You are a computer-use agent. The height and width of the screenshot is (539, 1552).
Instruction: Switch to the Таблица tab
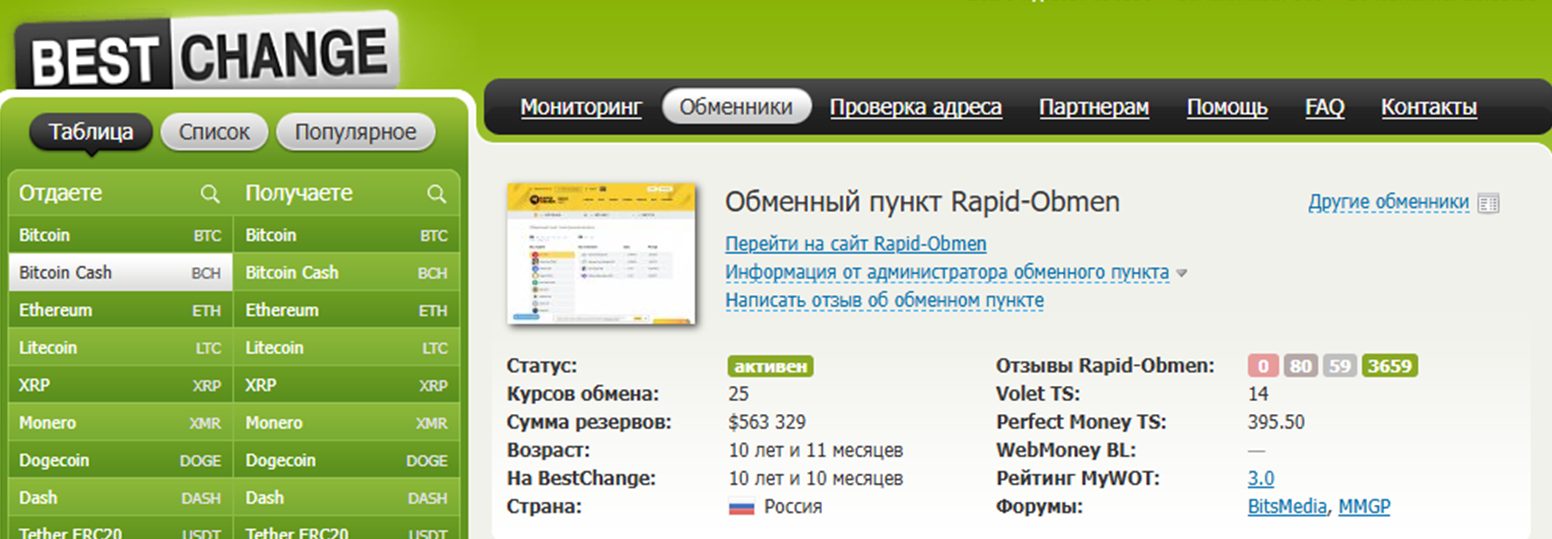pos(91,132)
